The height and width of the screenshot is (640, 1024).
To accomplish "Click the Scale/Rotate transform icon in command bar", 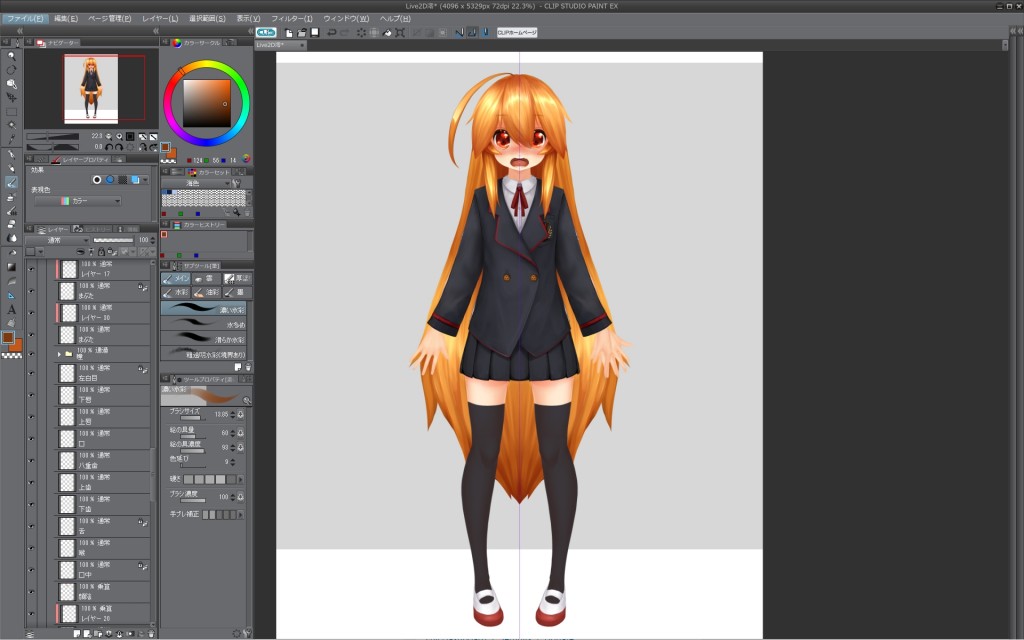I will tap(400, 32).
